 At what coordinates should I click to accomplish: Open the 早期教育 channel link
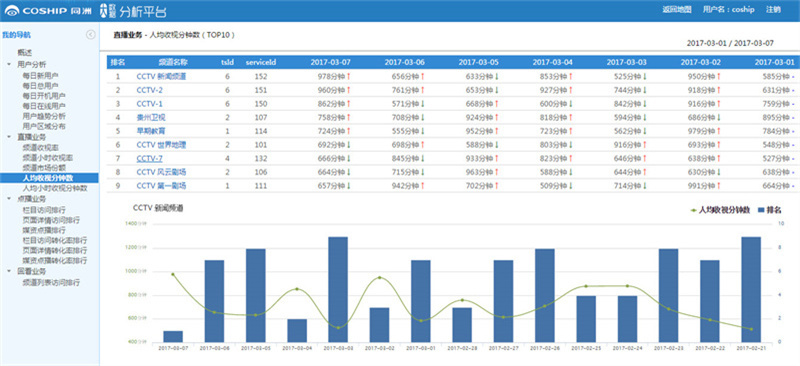[151, 131]
